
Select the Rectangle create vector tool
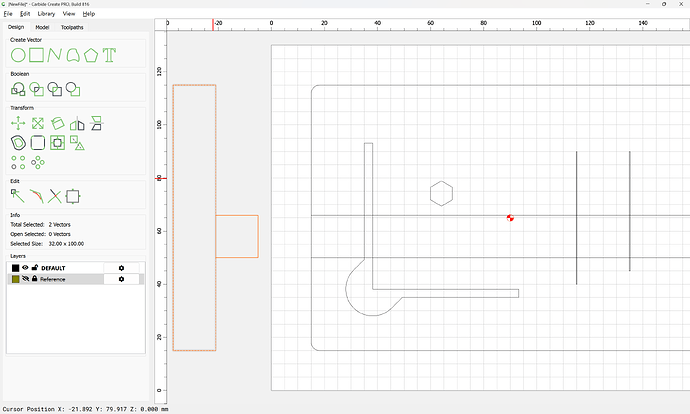37,55
